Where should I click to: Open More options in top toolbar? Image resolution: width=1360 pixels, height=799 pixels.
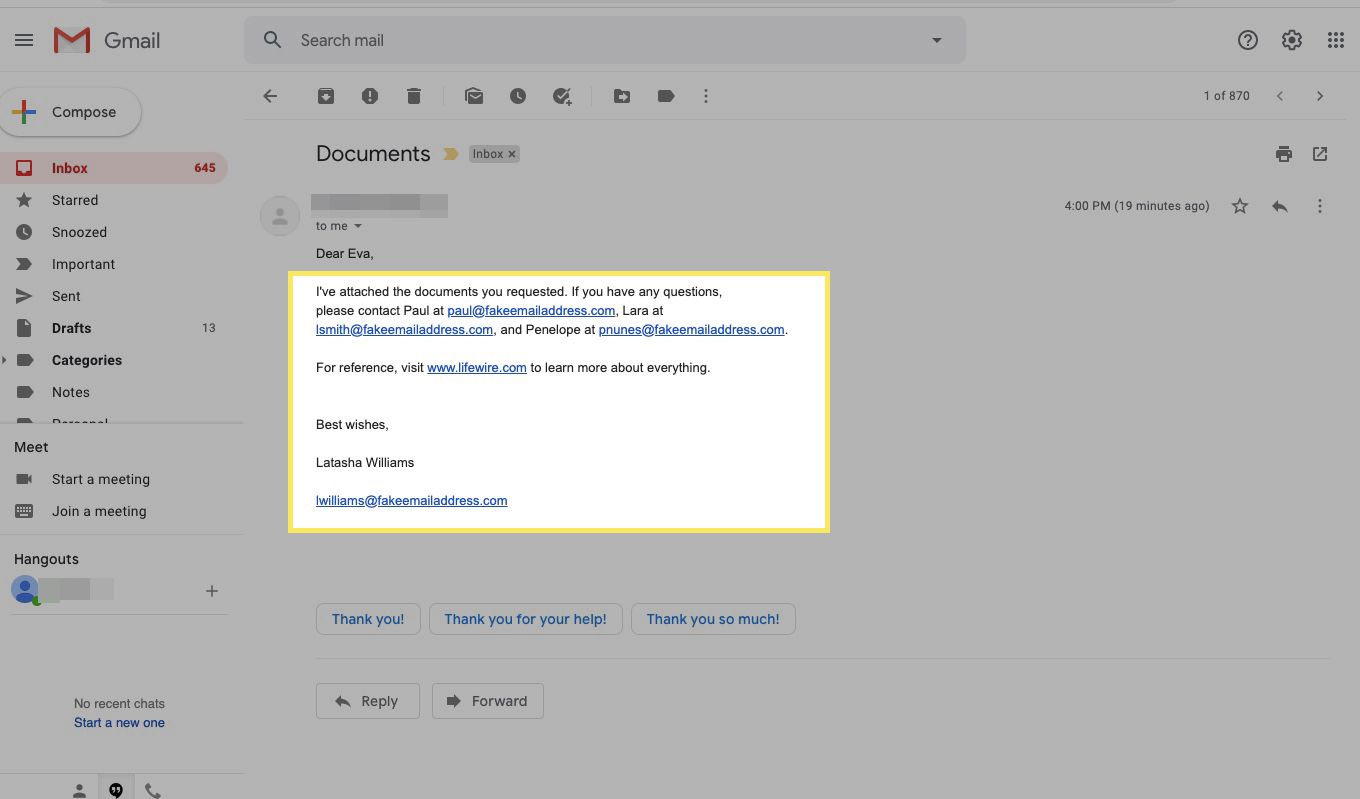tap(706, 96)
